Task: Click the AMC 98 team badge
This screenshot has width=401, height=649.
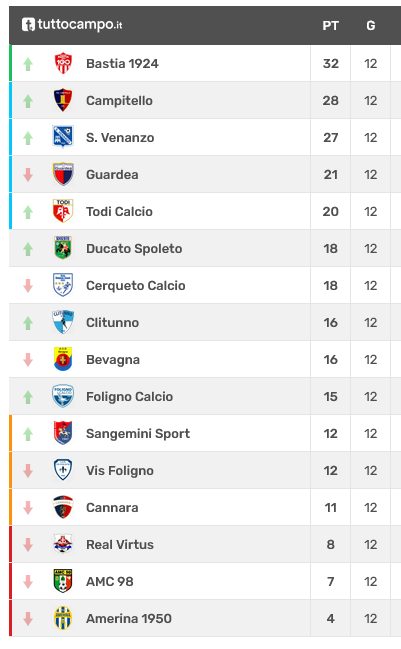Action: 63,581
